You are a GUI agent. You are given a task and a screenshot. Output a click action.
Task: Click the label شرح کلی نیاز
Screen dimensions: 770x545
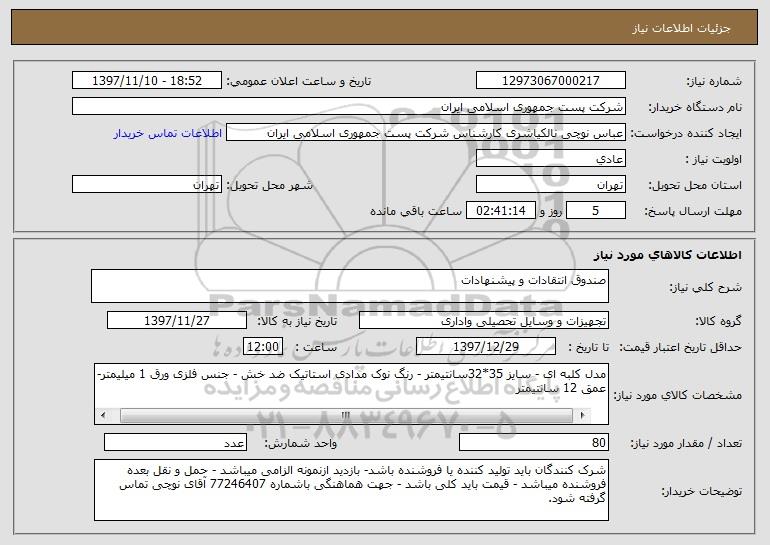(x=706, y=287)
